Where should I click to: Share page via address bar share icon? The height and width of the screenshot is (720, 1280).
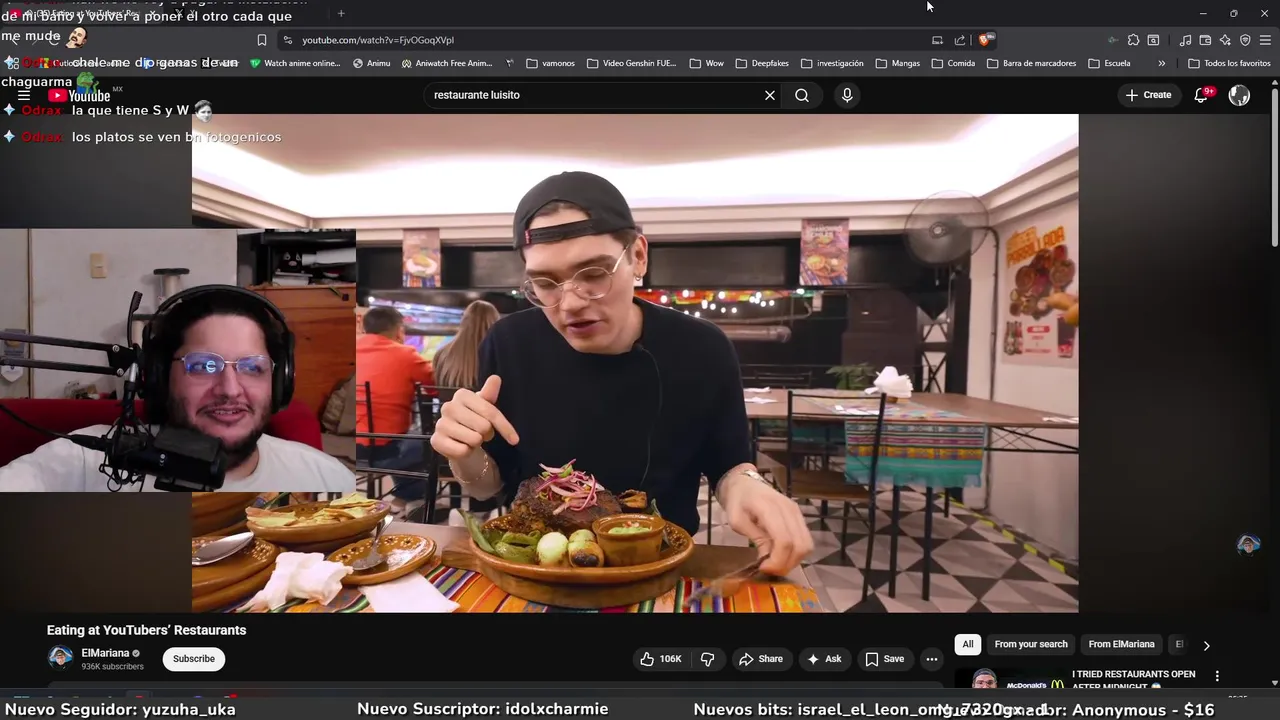click(x=960, y=40)
